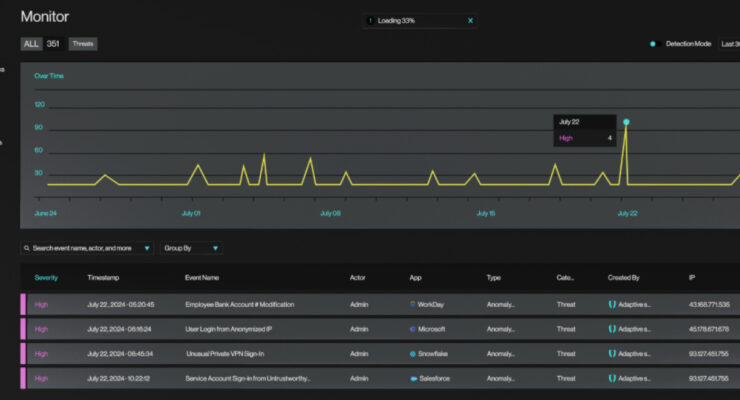Click Admin actor in Microsoft row

click(x=359, y=329)
